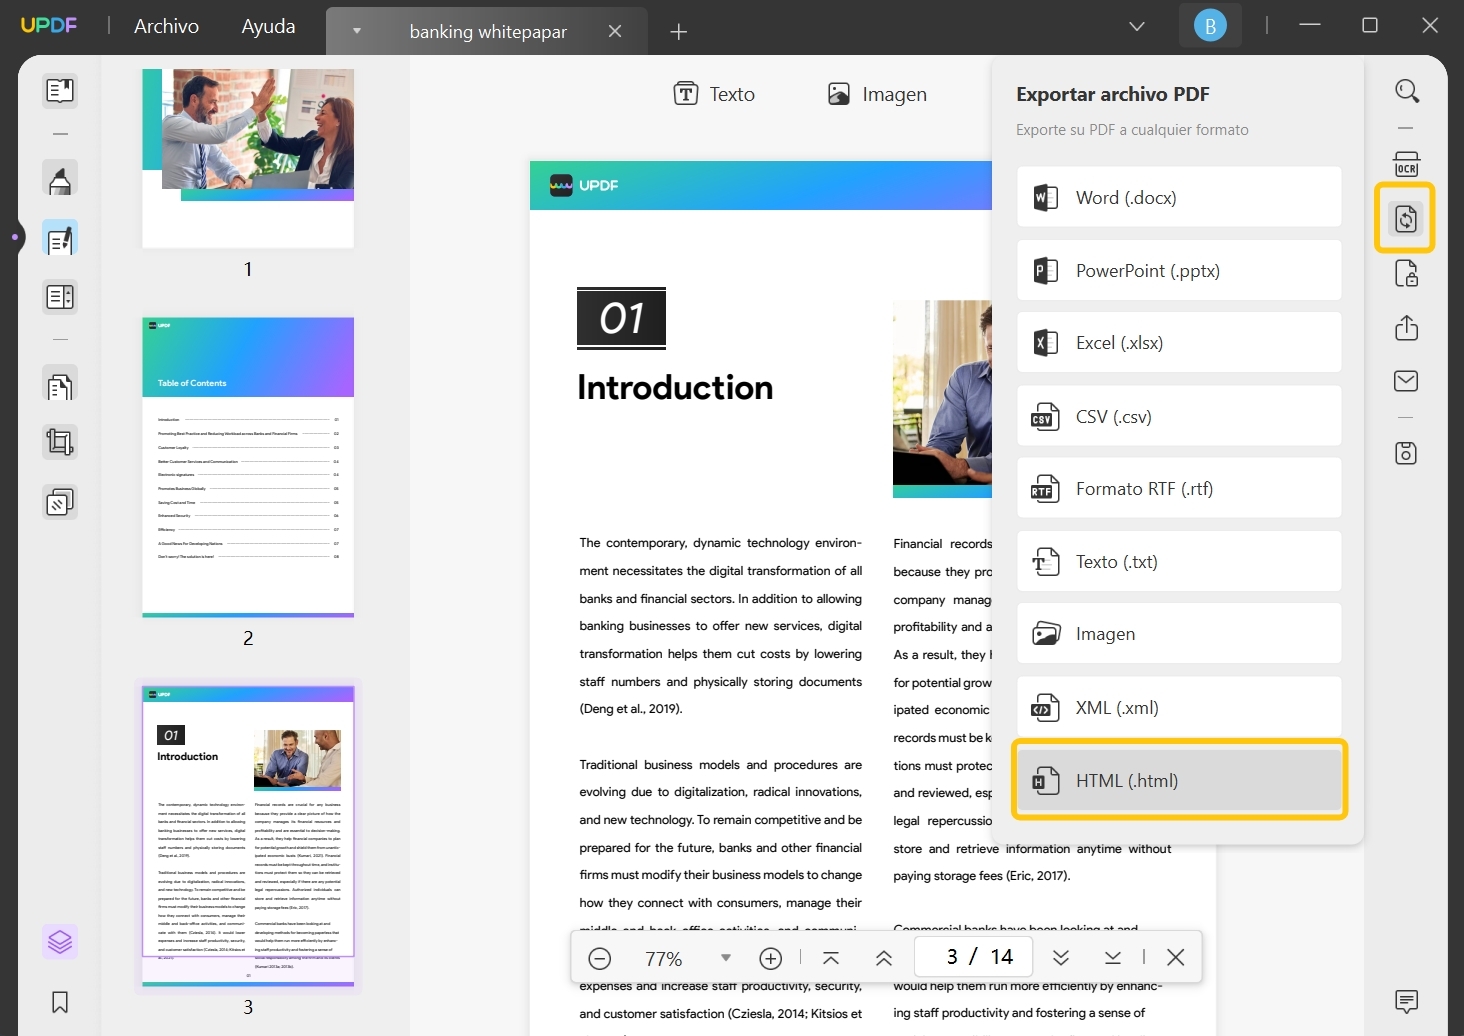Image resolution: width=1464 pixels, height=1036 pixels.
Task: Open the Form preparation tool icon
Action: point(60,297)
